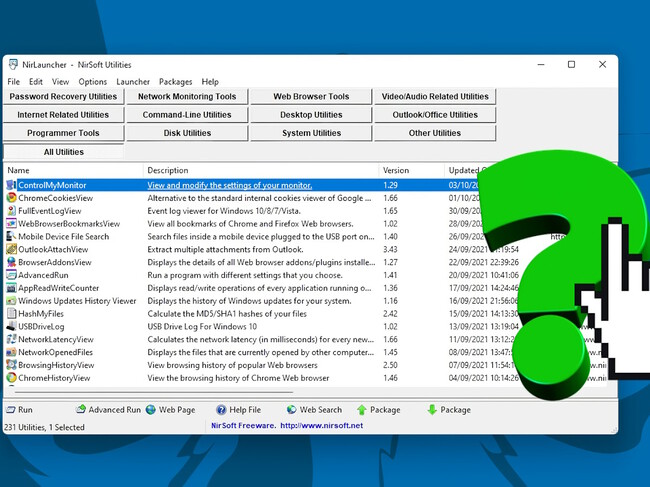Open the Web Page toolbar item
Viewport: 650px width, 487px height.
click(x=170, y=410)
